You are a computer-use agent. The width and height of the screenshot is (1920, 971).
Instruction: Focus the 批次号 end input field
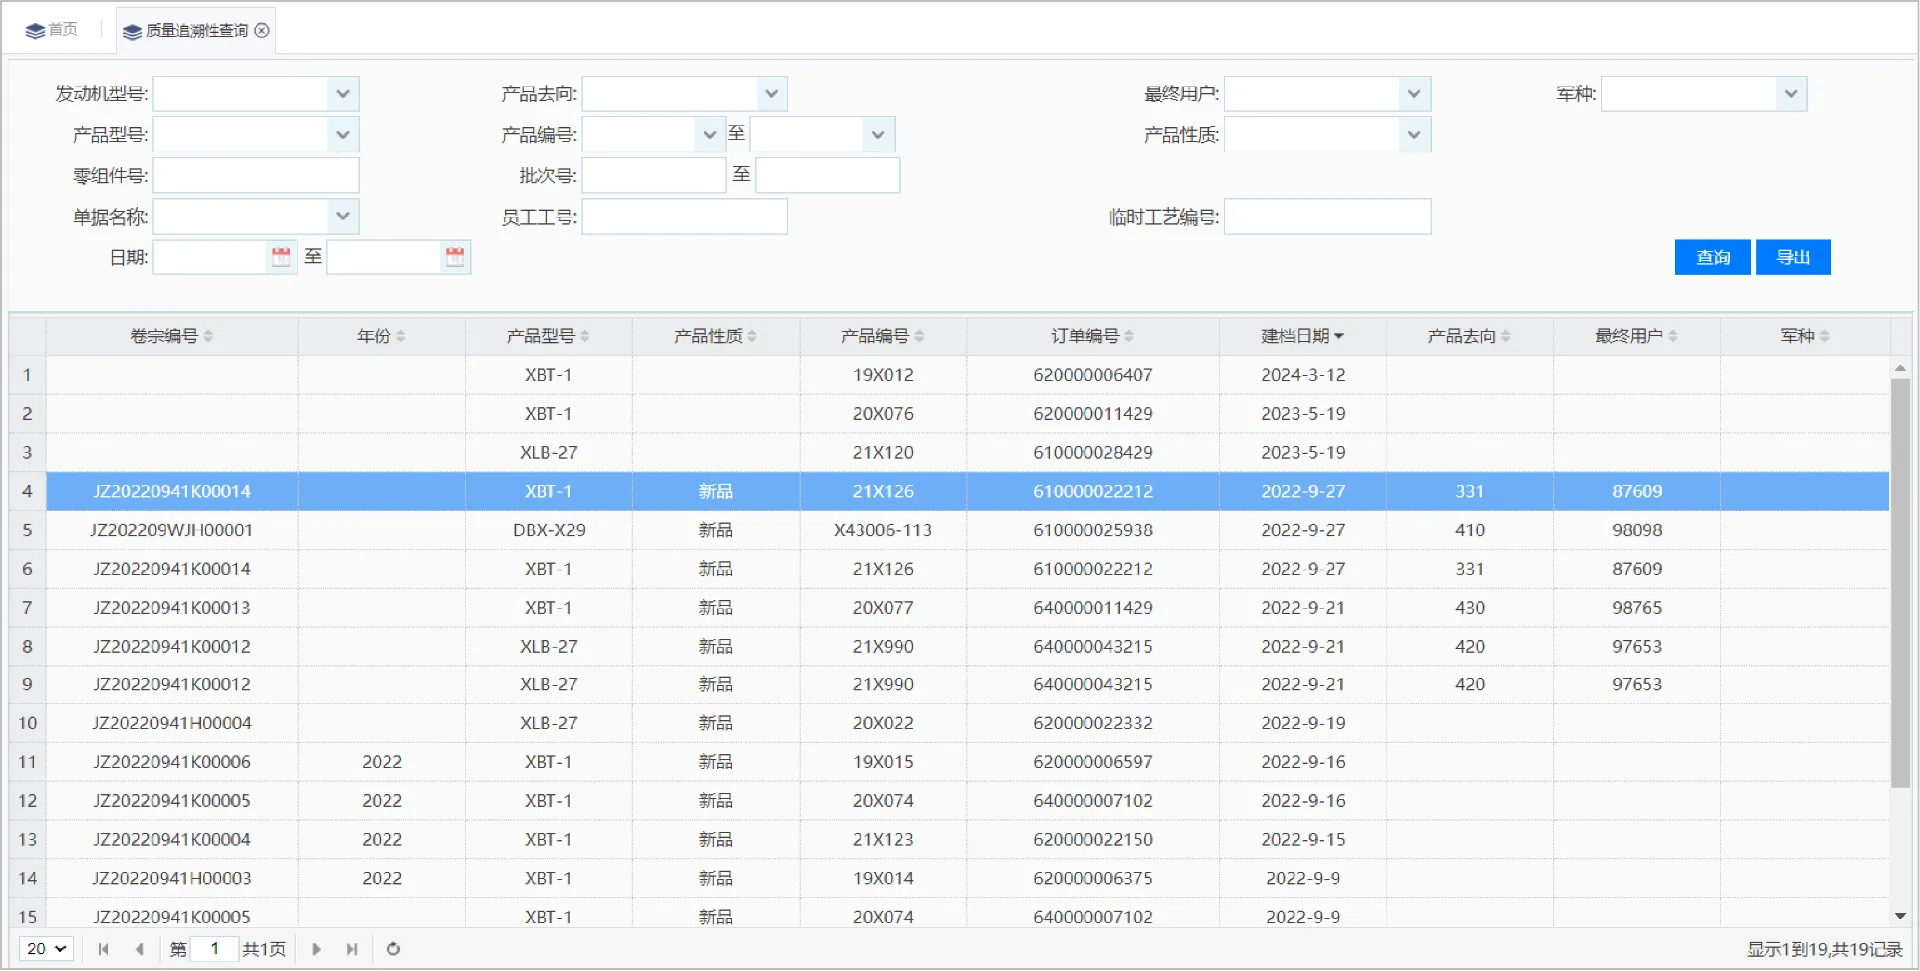pyautogui.click(x=828, y=176)
